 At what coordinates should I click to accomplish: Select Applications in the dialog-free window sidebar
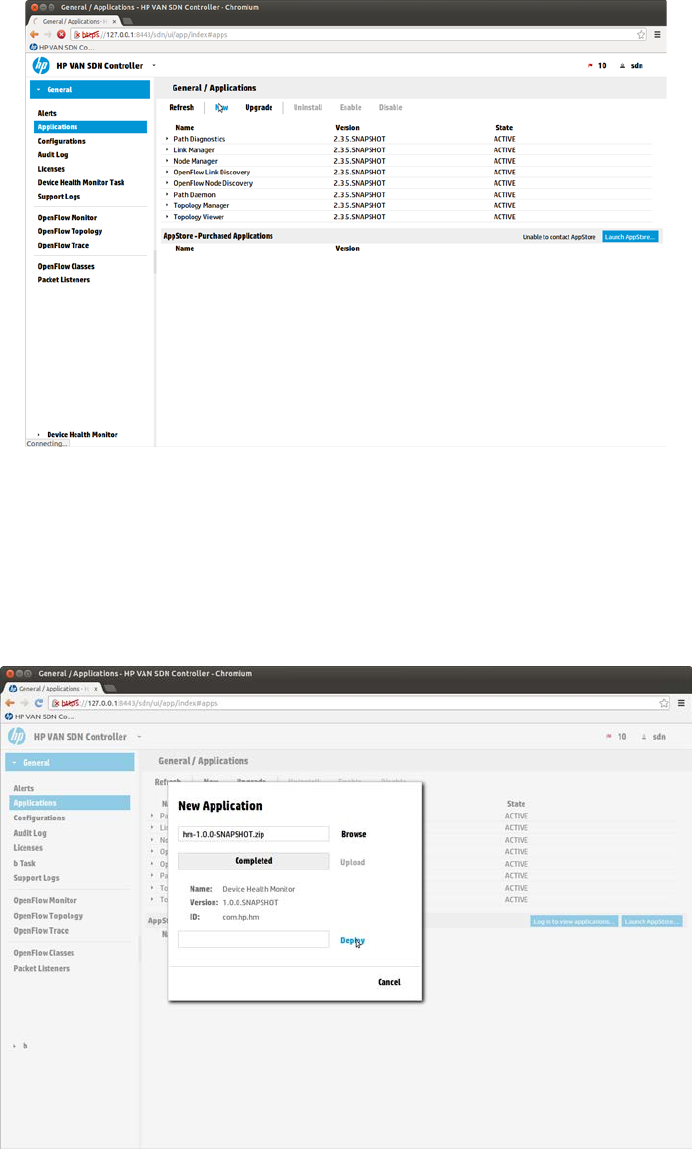[x=91, y=127]
